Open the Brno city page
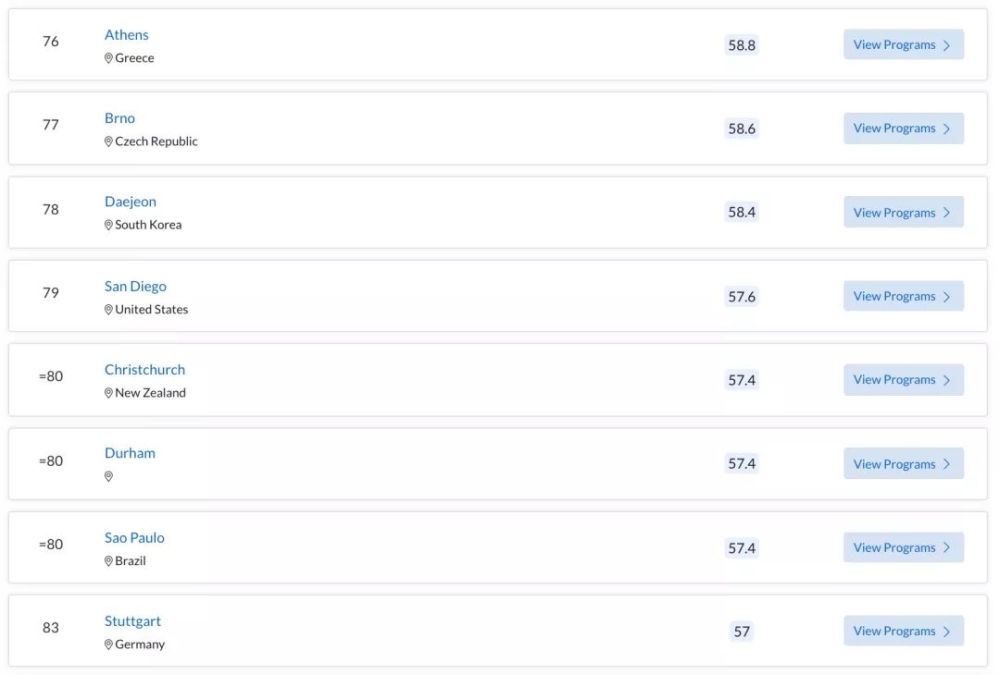 (120, 118)
